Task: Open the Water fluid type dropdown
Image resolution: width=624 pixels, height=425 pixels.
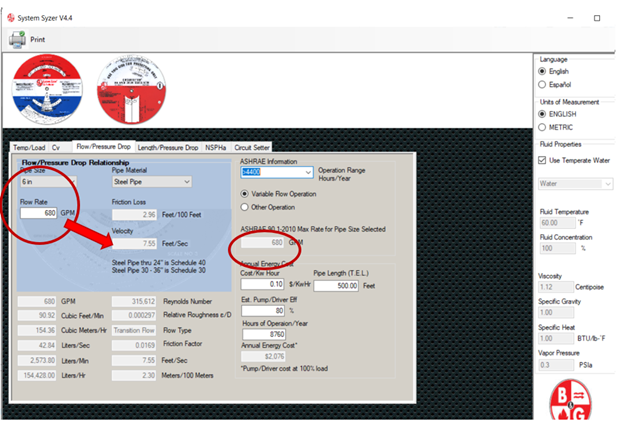Action: pos(575,183)
